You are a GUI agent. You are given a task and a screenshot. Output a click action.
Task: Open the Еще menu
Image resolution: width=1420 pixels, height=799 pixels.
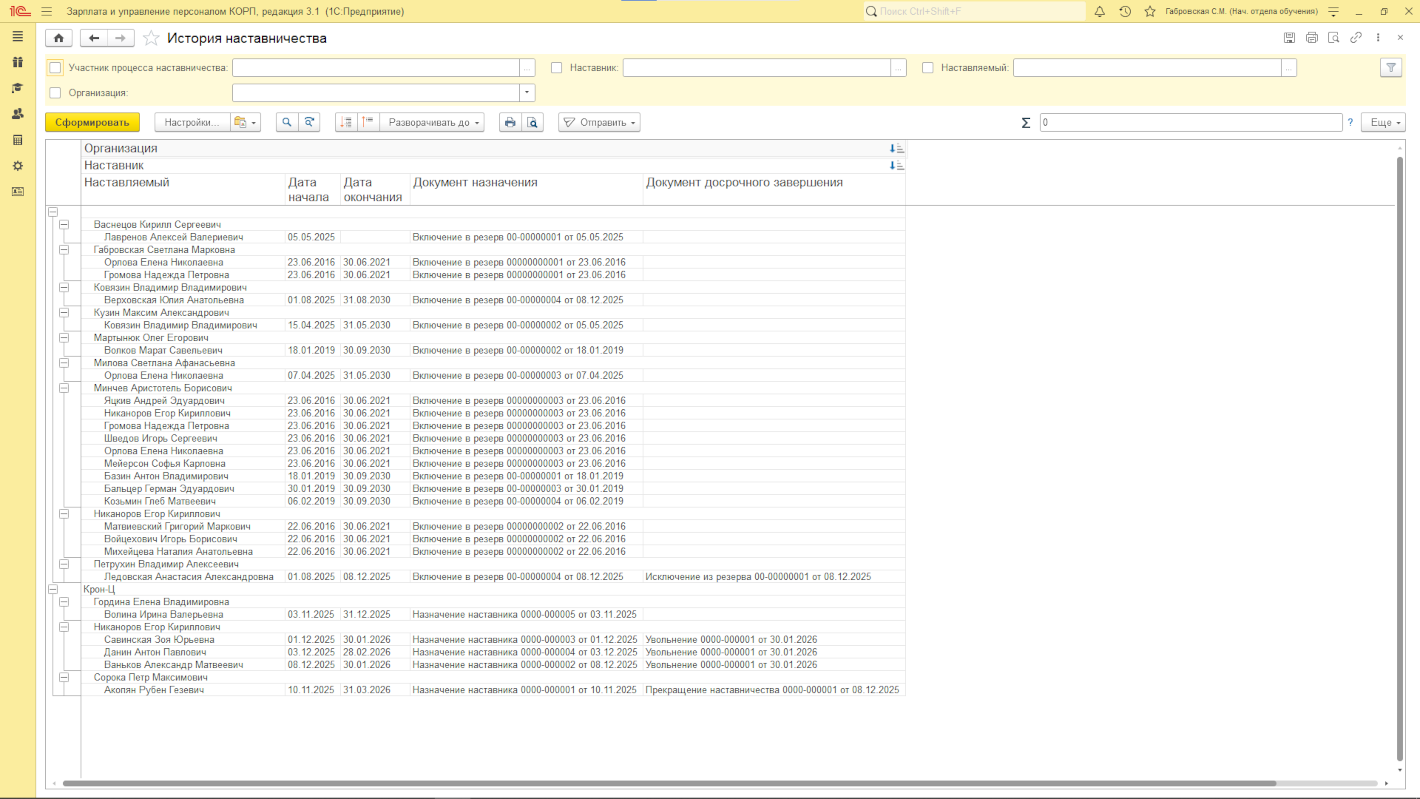(x=1386, y=122)
